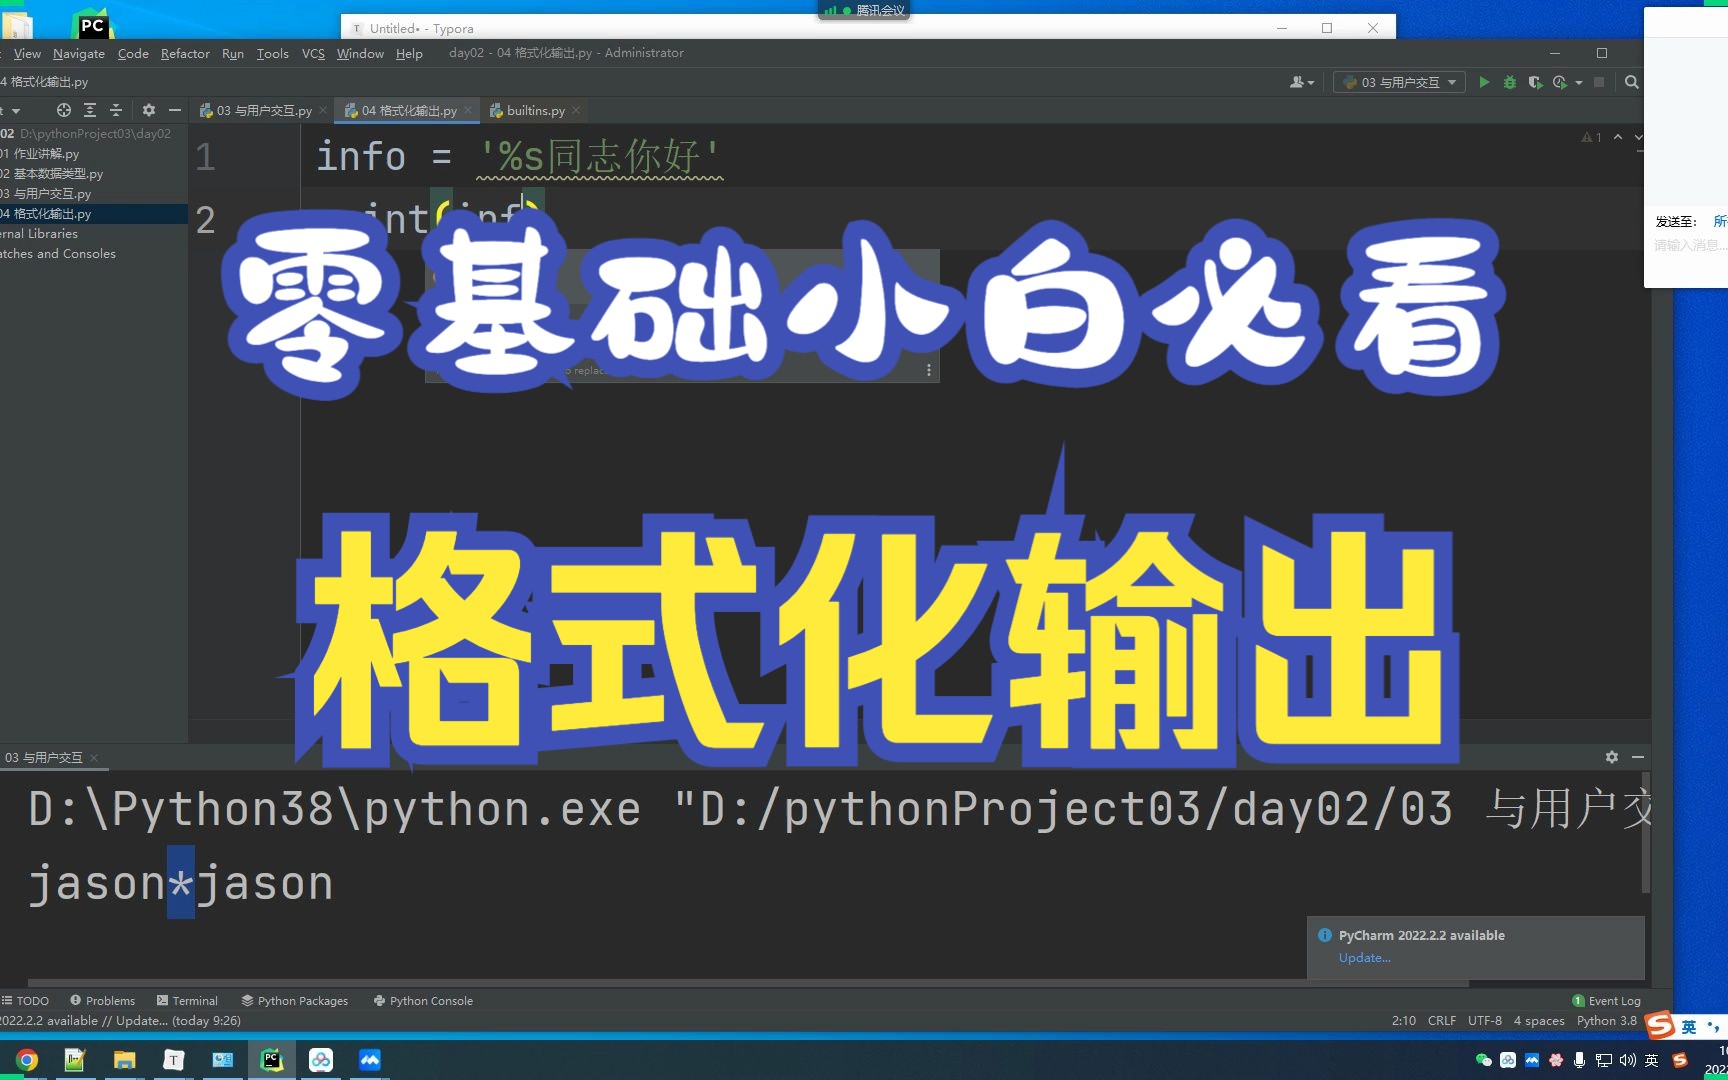Click the WeChat tray icon
This screenshot has width=1728, height=1080.
click(1484, 1060)
